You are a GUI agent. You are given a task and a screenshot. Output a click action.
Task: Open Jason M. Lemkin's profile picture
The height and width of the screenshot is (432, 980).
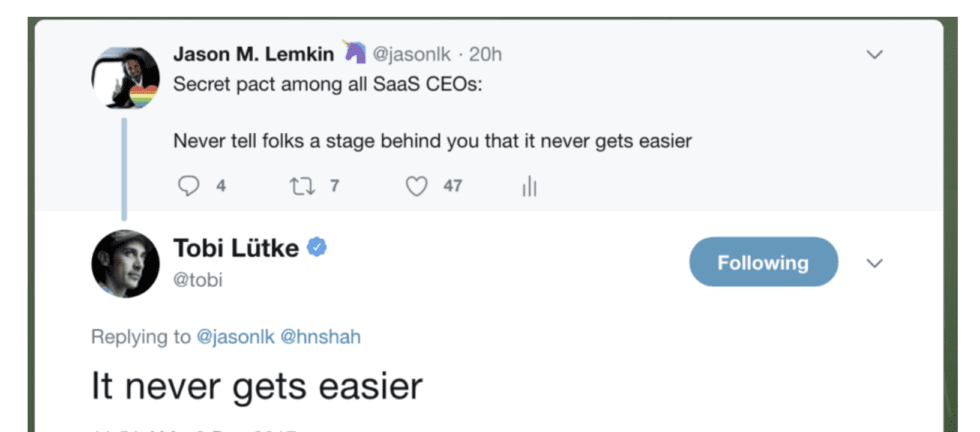coord(125,80)
